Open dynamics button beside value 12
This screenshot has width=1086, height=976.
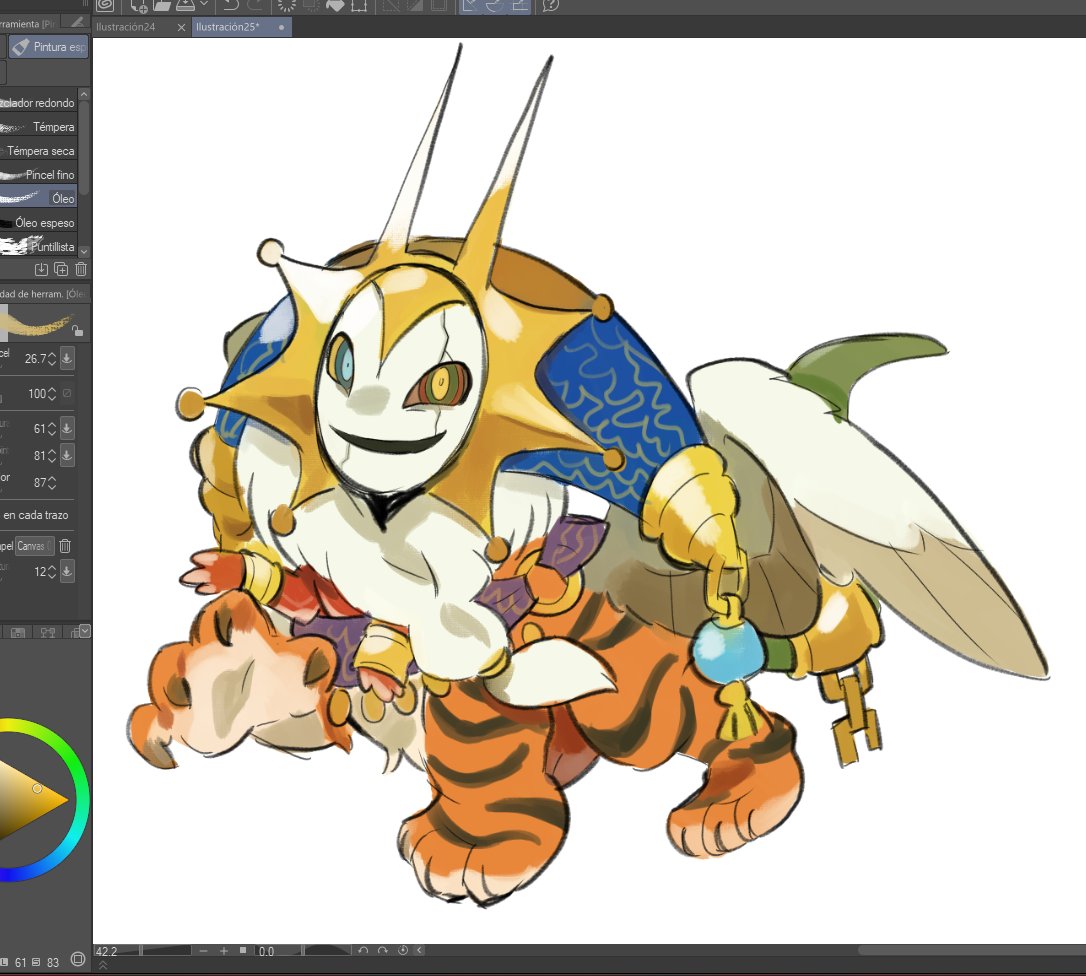[x=66, y=571]
